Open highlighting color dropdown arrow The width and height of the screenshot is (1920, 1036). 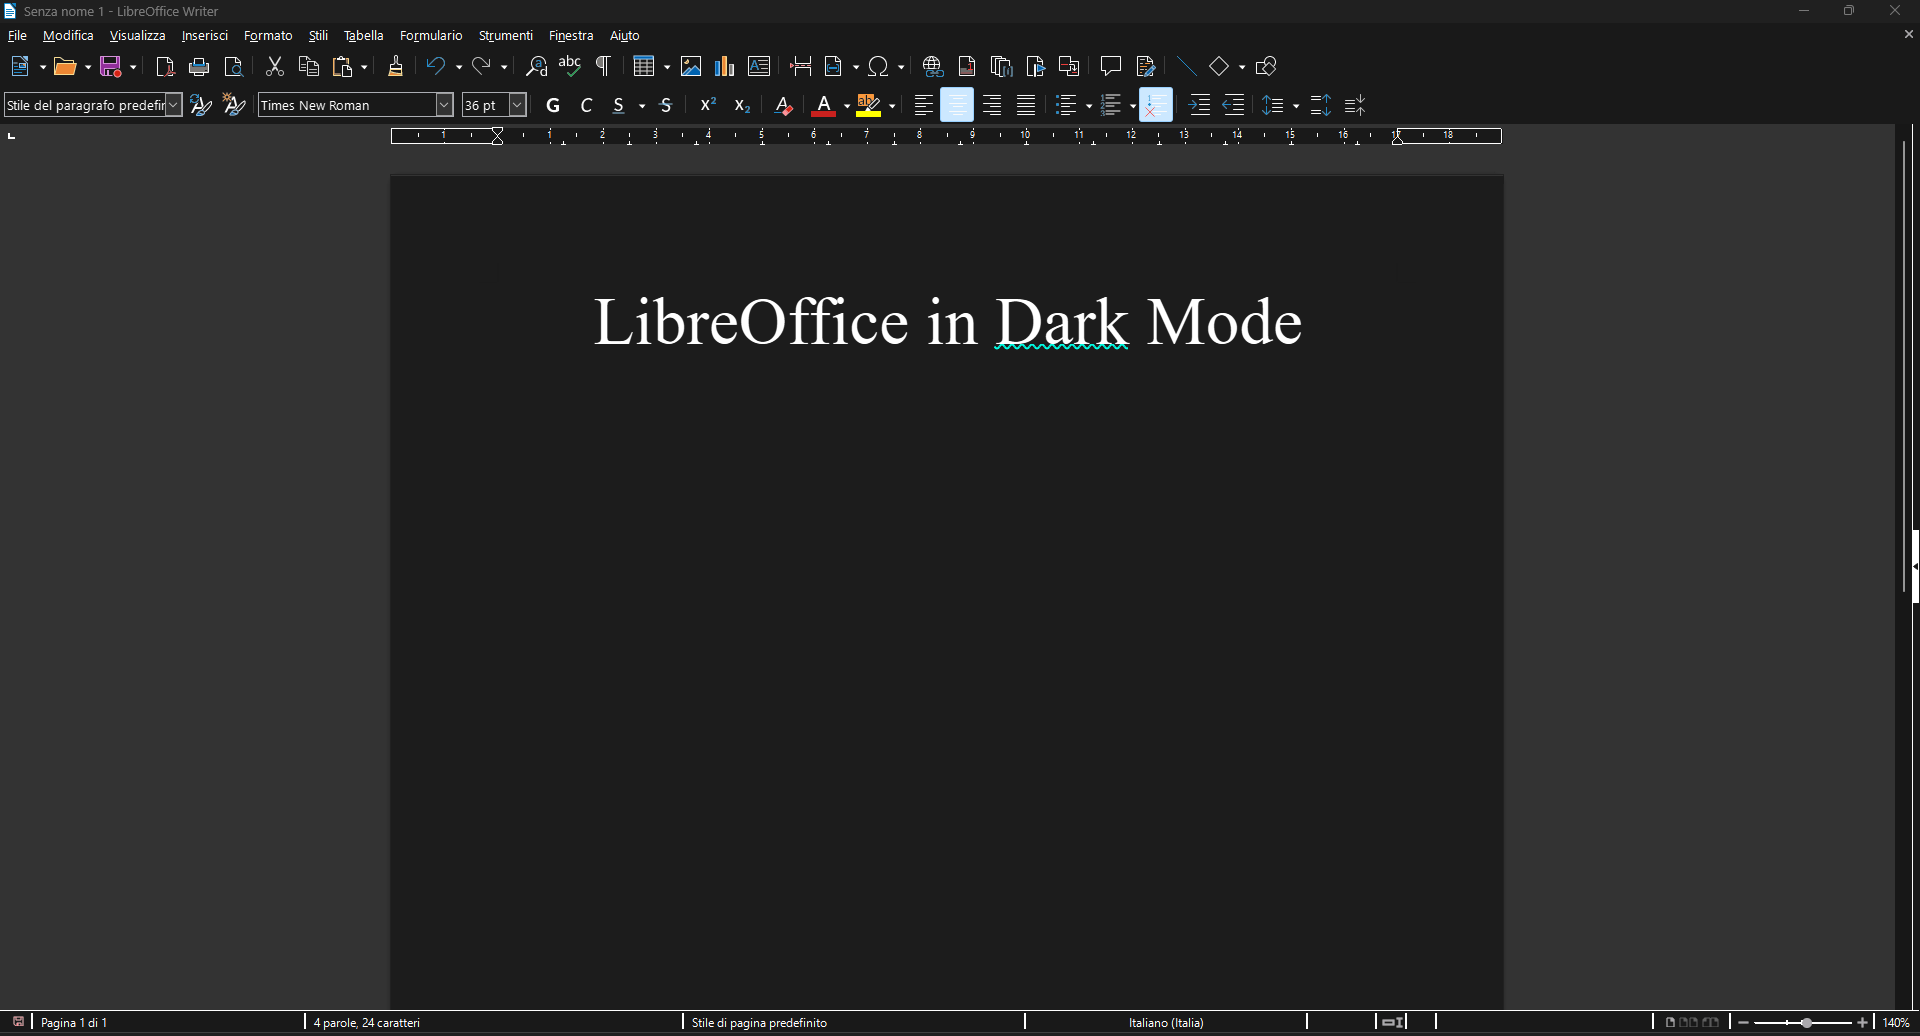click(892, 106)
